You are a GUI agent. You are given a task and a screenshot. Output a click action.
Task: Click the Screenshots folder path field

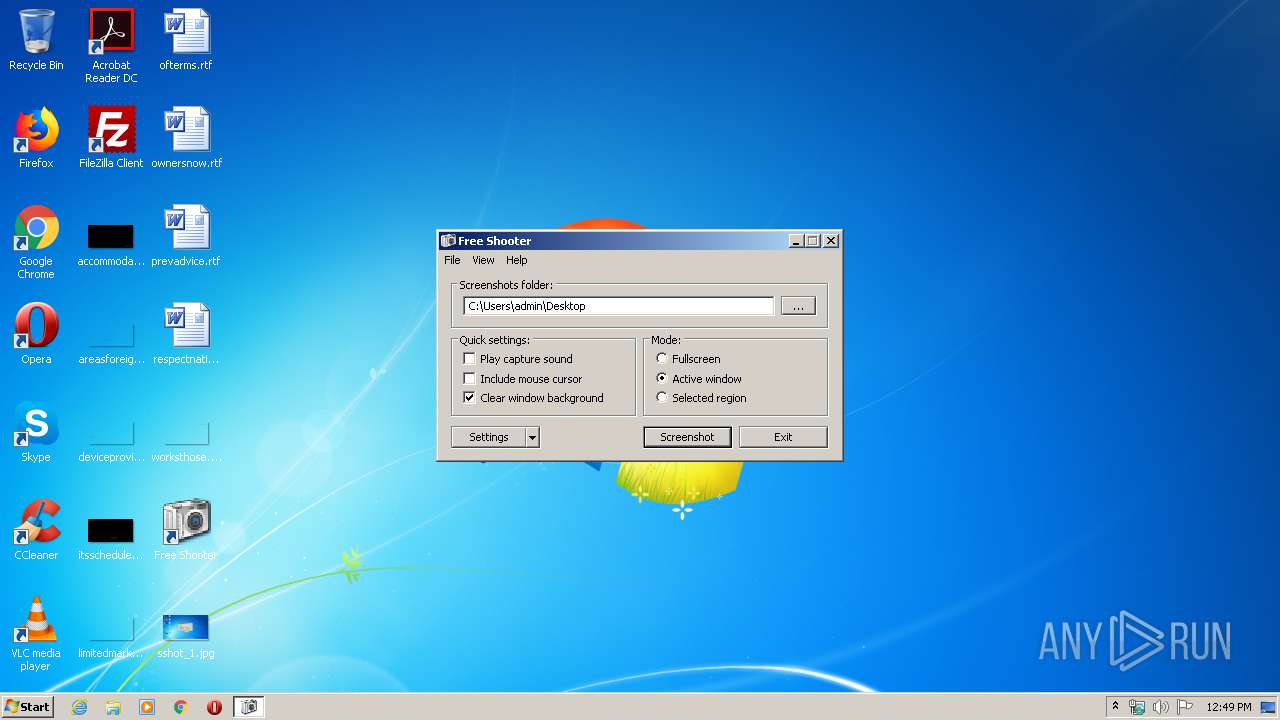click(618, 306)
